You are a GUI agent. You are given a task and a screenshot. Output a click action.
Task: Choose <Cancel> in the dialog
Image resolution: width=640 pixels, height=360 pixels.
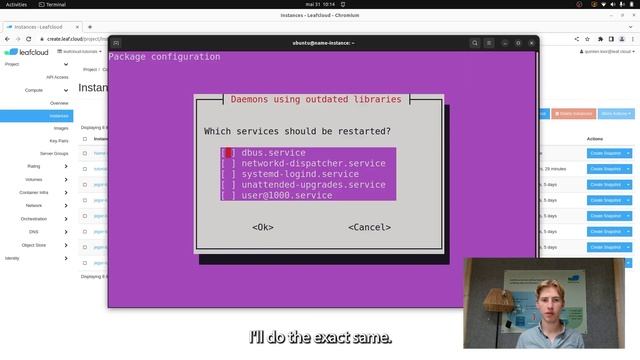point(369,227)
